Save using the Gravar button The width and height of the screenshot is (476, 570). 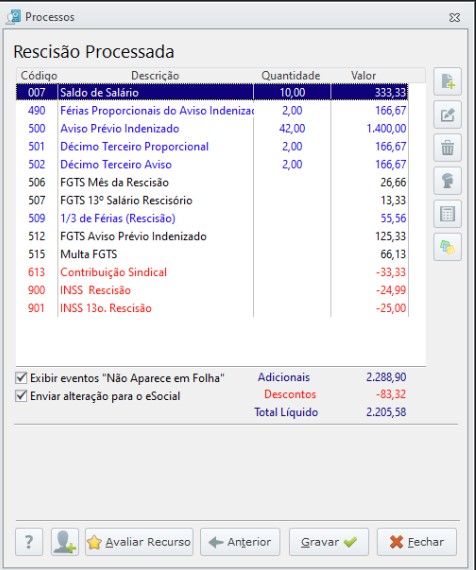pyautogui.click(x=329, y=542)
